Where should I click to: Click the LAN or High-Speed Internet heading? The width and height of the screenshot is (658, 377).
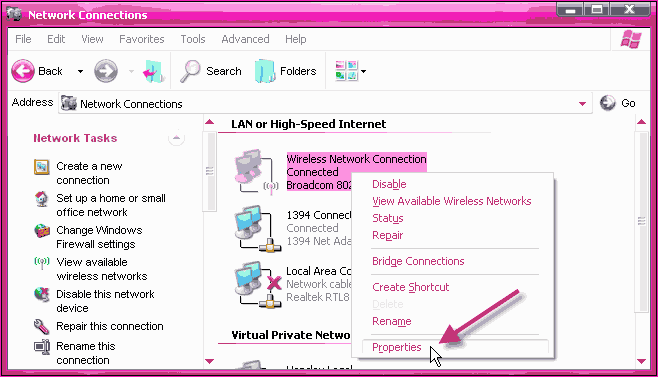[308, 124]
